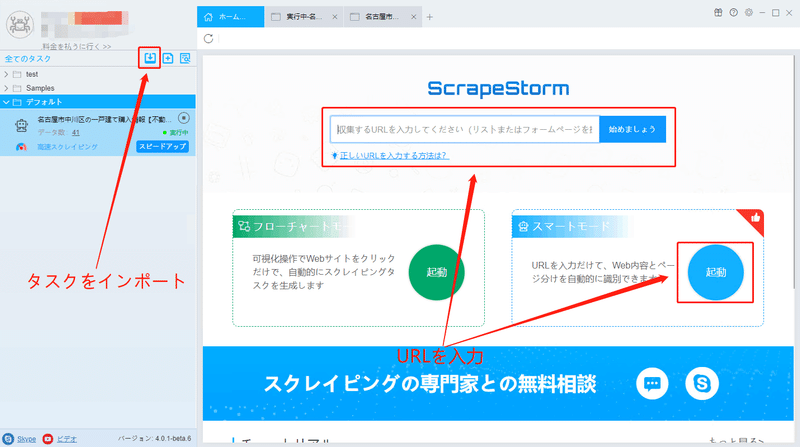
Task: Click the search tasks icon
Action: [185, 58]
